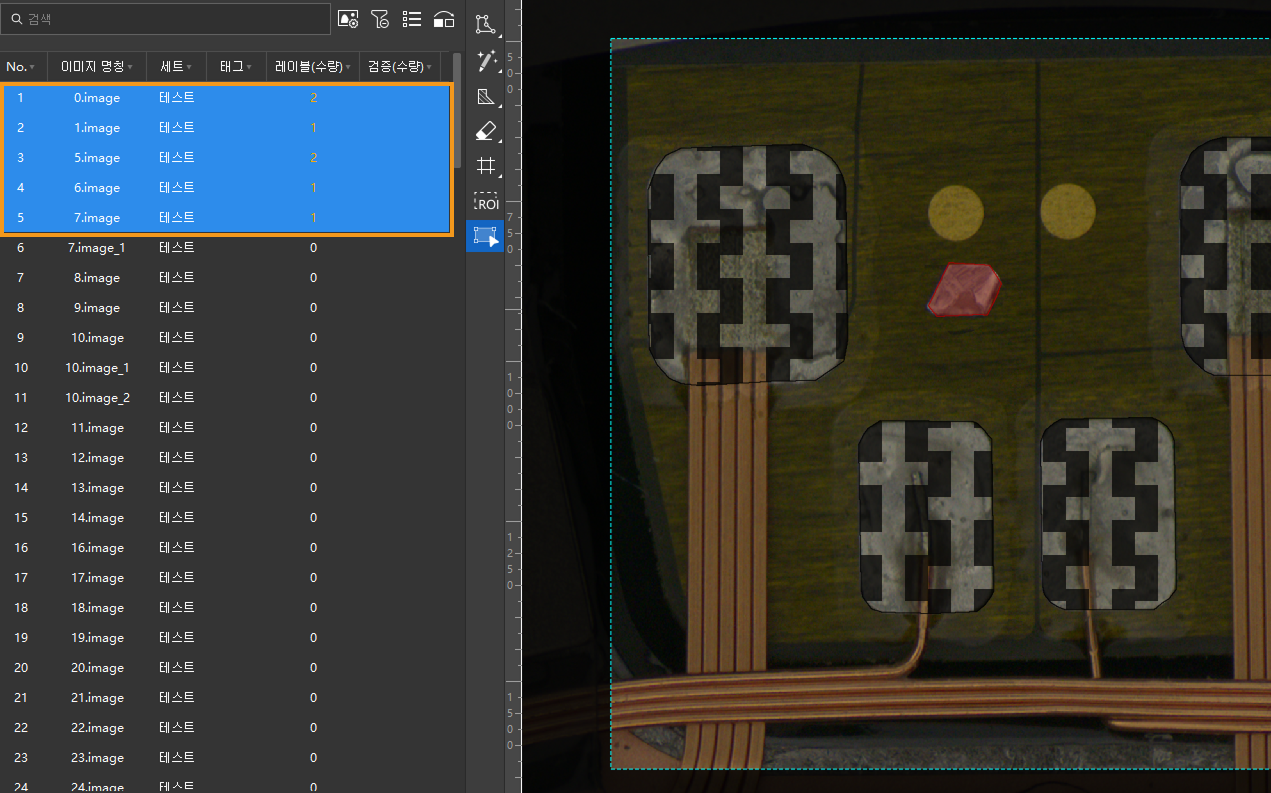The image size is (1271, 793).
Task: Open image import settings icon
Action: coord(348,19)
